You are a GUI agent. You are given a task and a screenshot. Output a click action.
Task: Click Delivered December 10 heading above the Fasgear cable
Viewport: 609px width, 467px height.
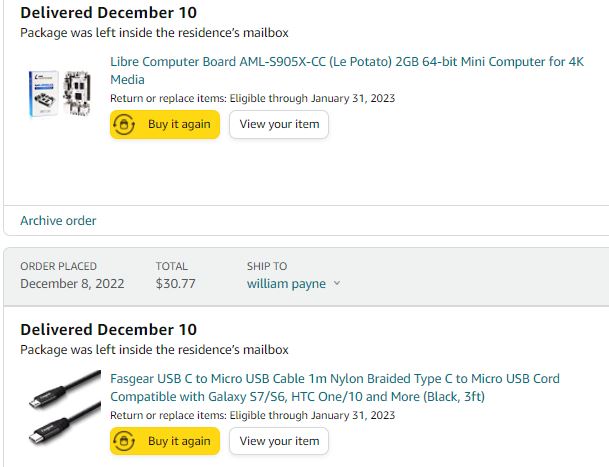point(108,330)
